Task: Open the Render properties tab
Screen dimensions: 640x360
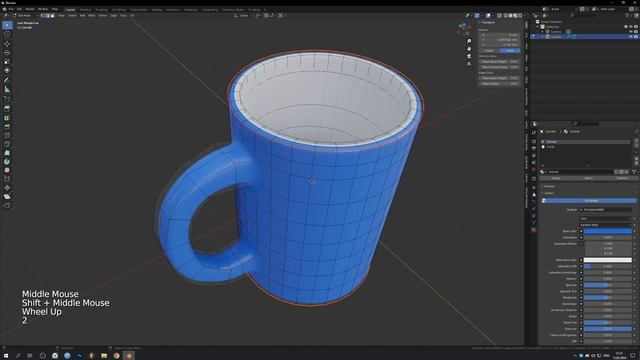Action: tap(534, 141)
